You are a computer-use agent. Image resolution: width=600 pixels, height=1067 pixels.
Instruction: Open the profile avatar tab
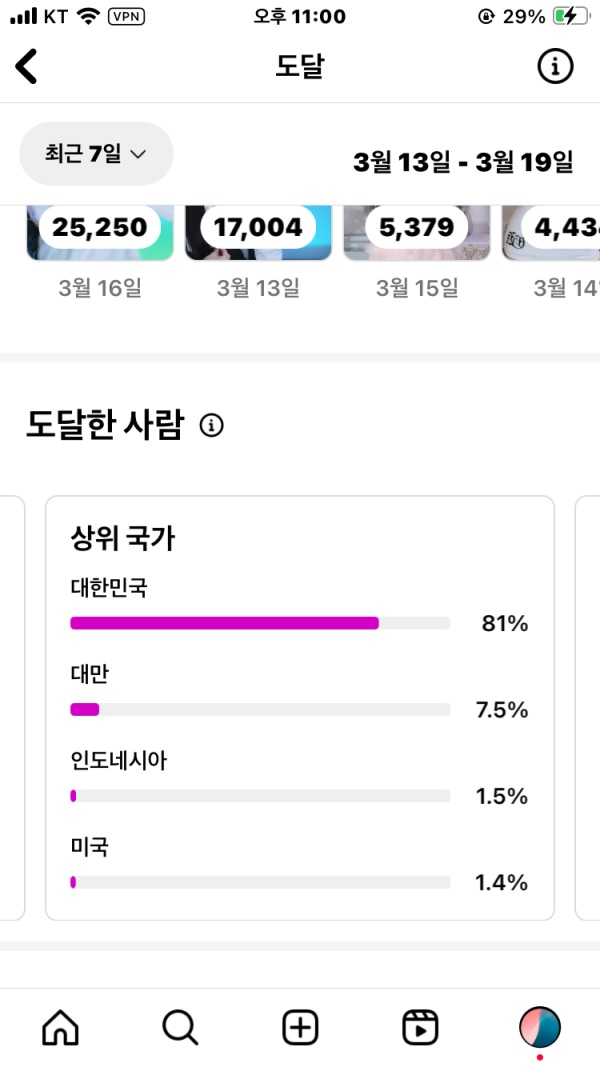coord(540,1027)
